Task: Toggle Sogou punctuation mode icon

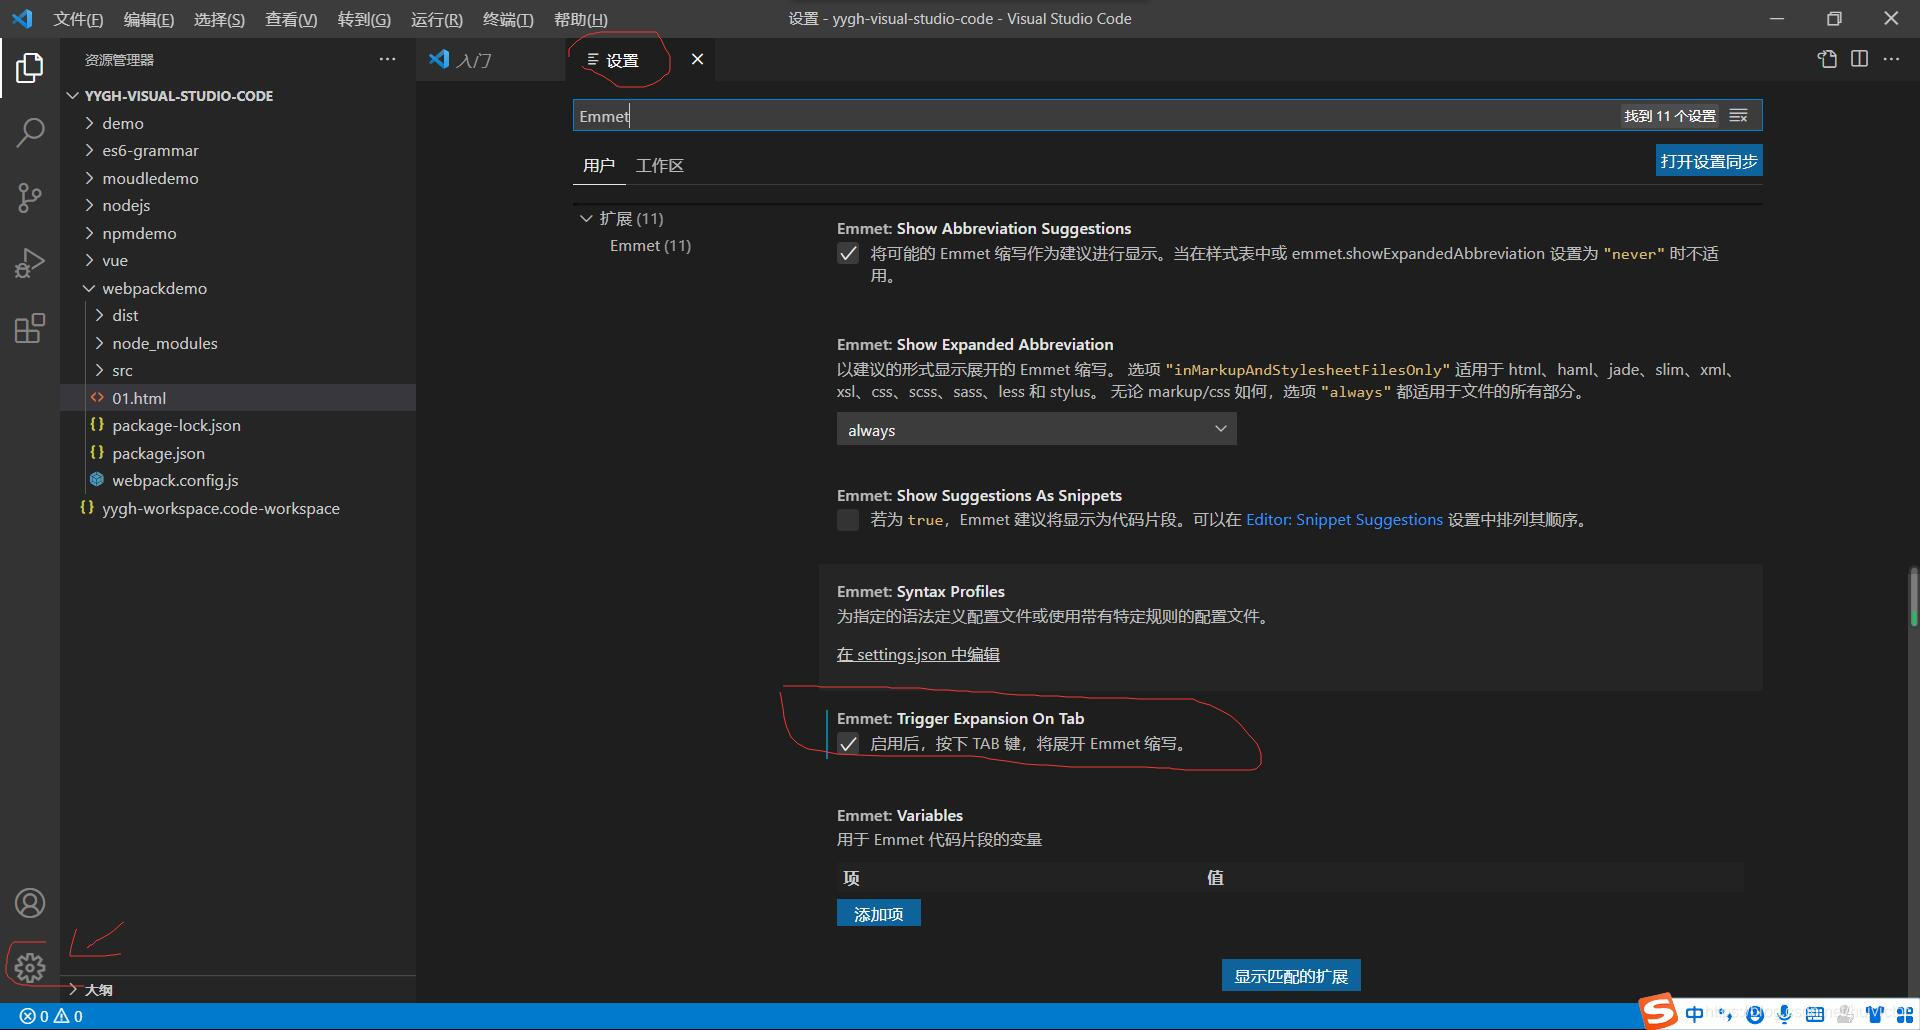Action: tap(1724, 1014)
